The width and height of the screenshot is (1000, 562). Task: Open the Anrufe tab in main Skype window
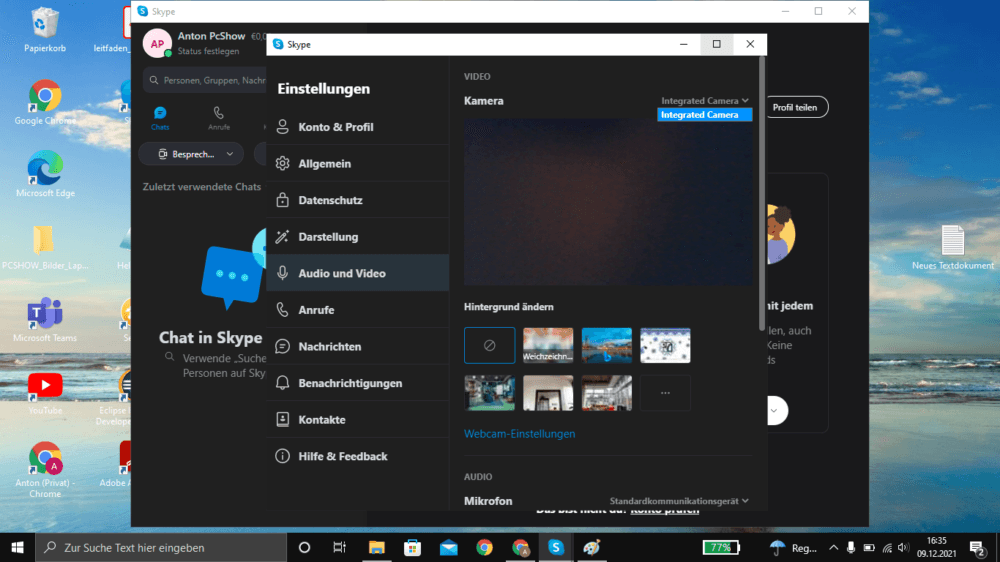tap(219, 119)
